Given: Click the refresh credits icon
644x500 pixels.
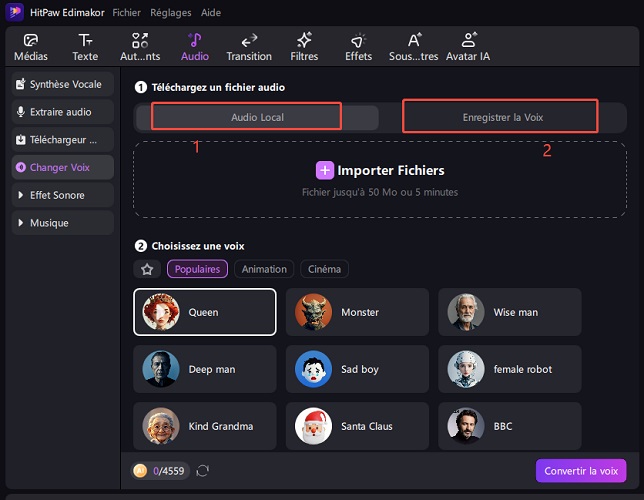Looking at the screenshot, I should click(203, 470).
